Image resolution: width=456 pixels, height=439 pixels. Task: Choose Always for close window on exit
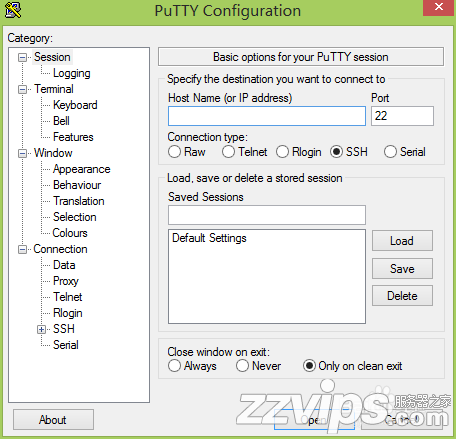pos(174,366)
